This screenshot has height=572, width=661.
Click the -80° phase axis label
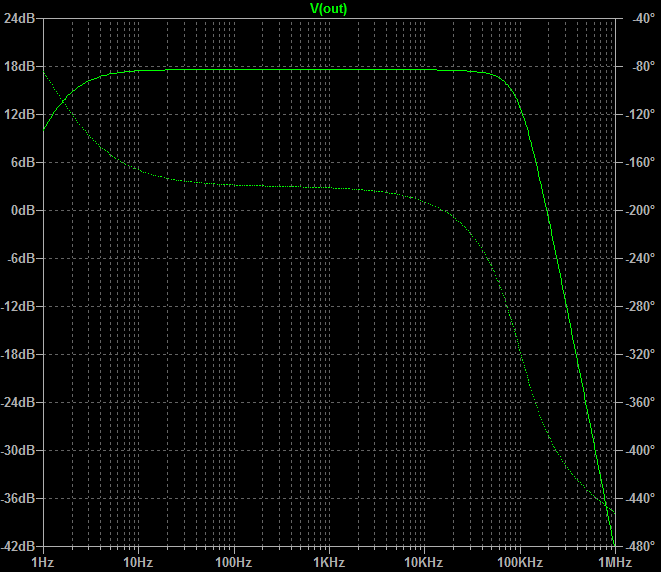(644, 66)
